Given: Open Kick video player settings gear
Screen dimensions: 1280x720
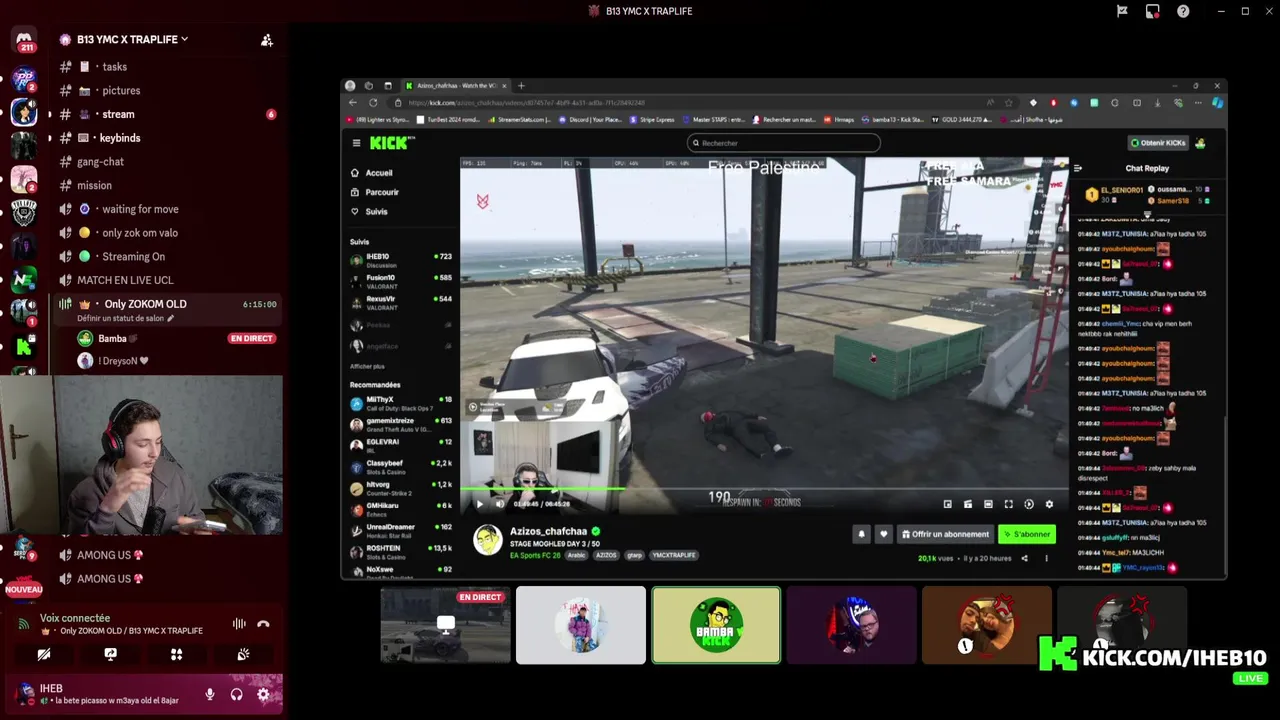Looking at the screenshot, I should [x=1049, y=504].
